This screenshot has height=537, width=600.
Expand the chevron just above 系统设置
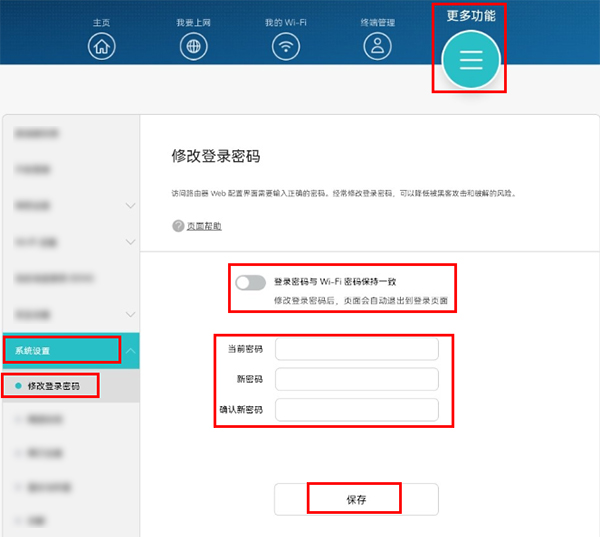(130, 315)
